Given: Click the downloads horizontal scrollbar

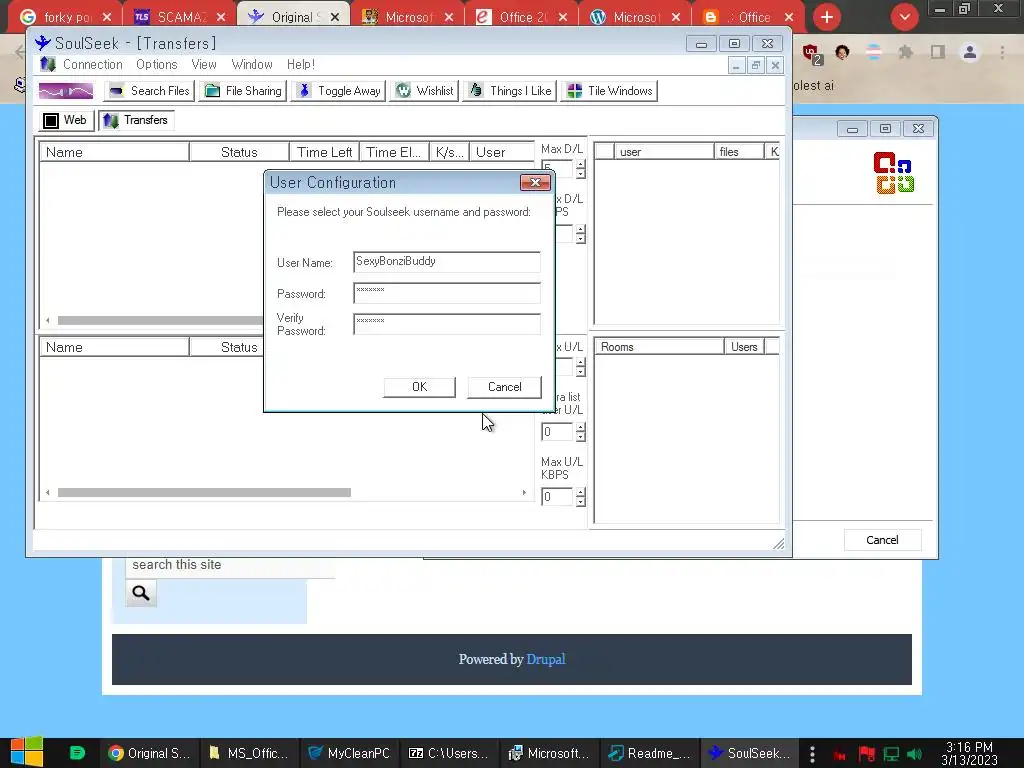Looking at the screenshot, I should click(160, 321).
